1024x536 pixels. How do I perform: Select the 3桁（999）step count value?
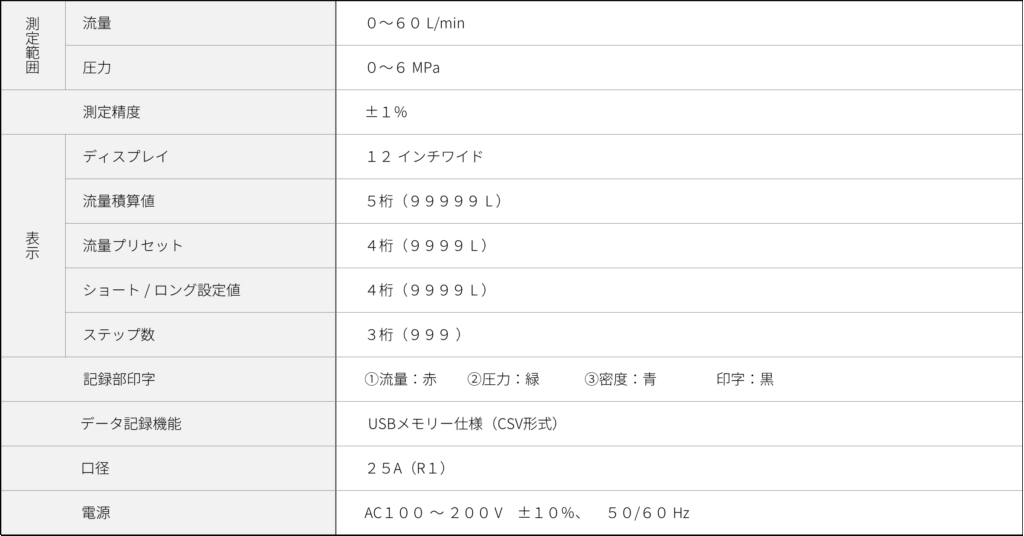pos(415,334)
